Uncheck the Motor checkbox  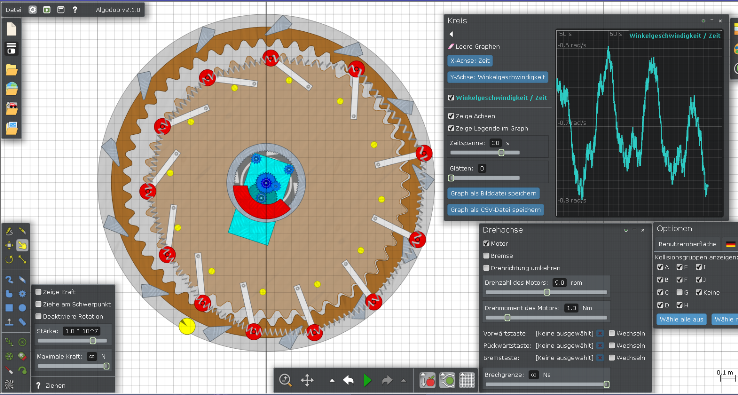pyautogui.click(x=486, y=243)
